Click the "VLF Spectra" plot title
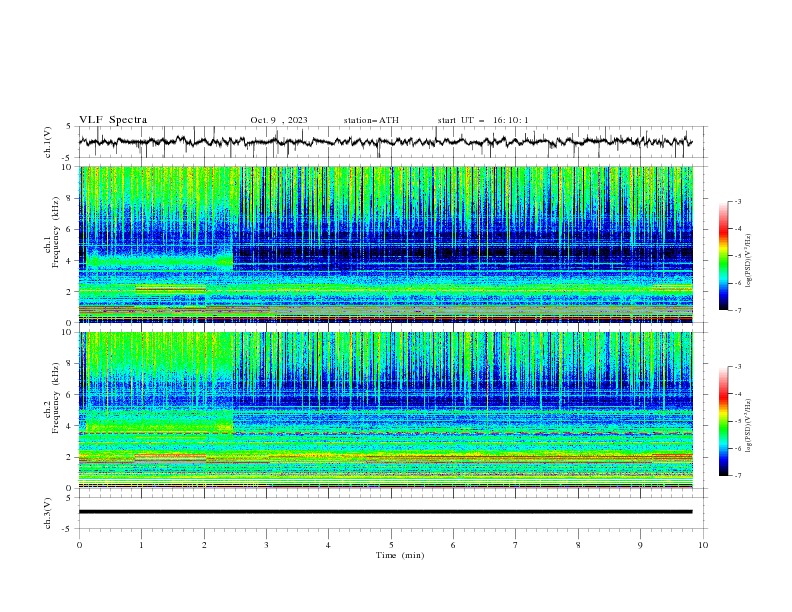 coord(113,120)
